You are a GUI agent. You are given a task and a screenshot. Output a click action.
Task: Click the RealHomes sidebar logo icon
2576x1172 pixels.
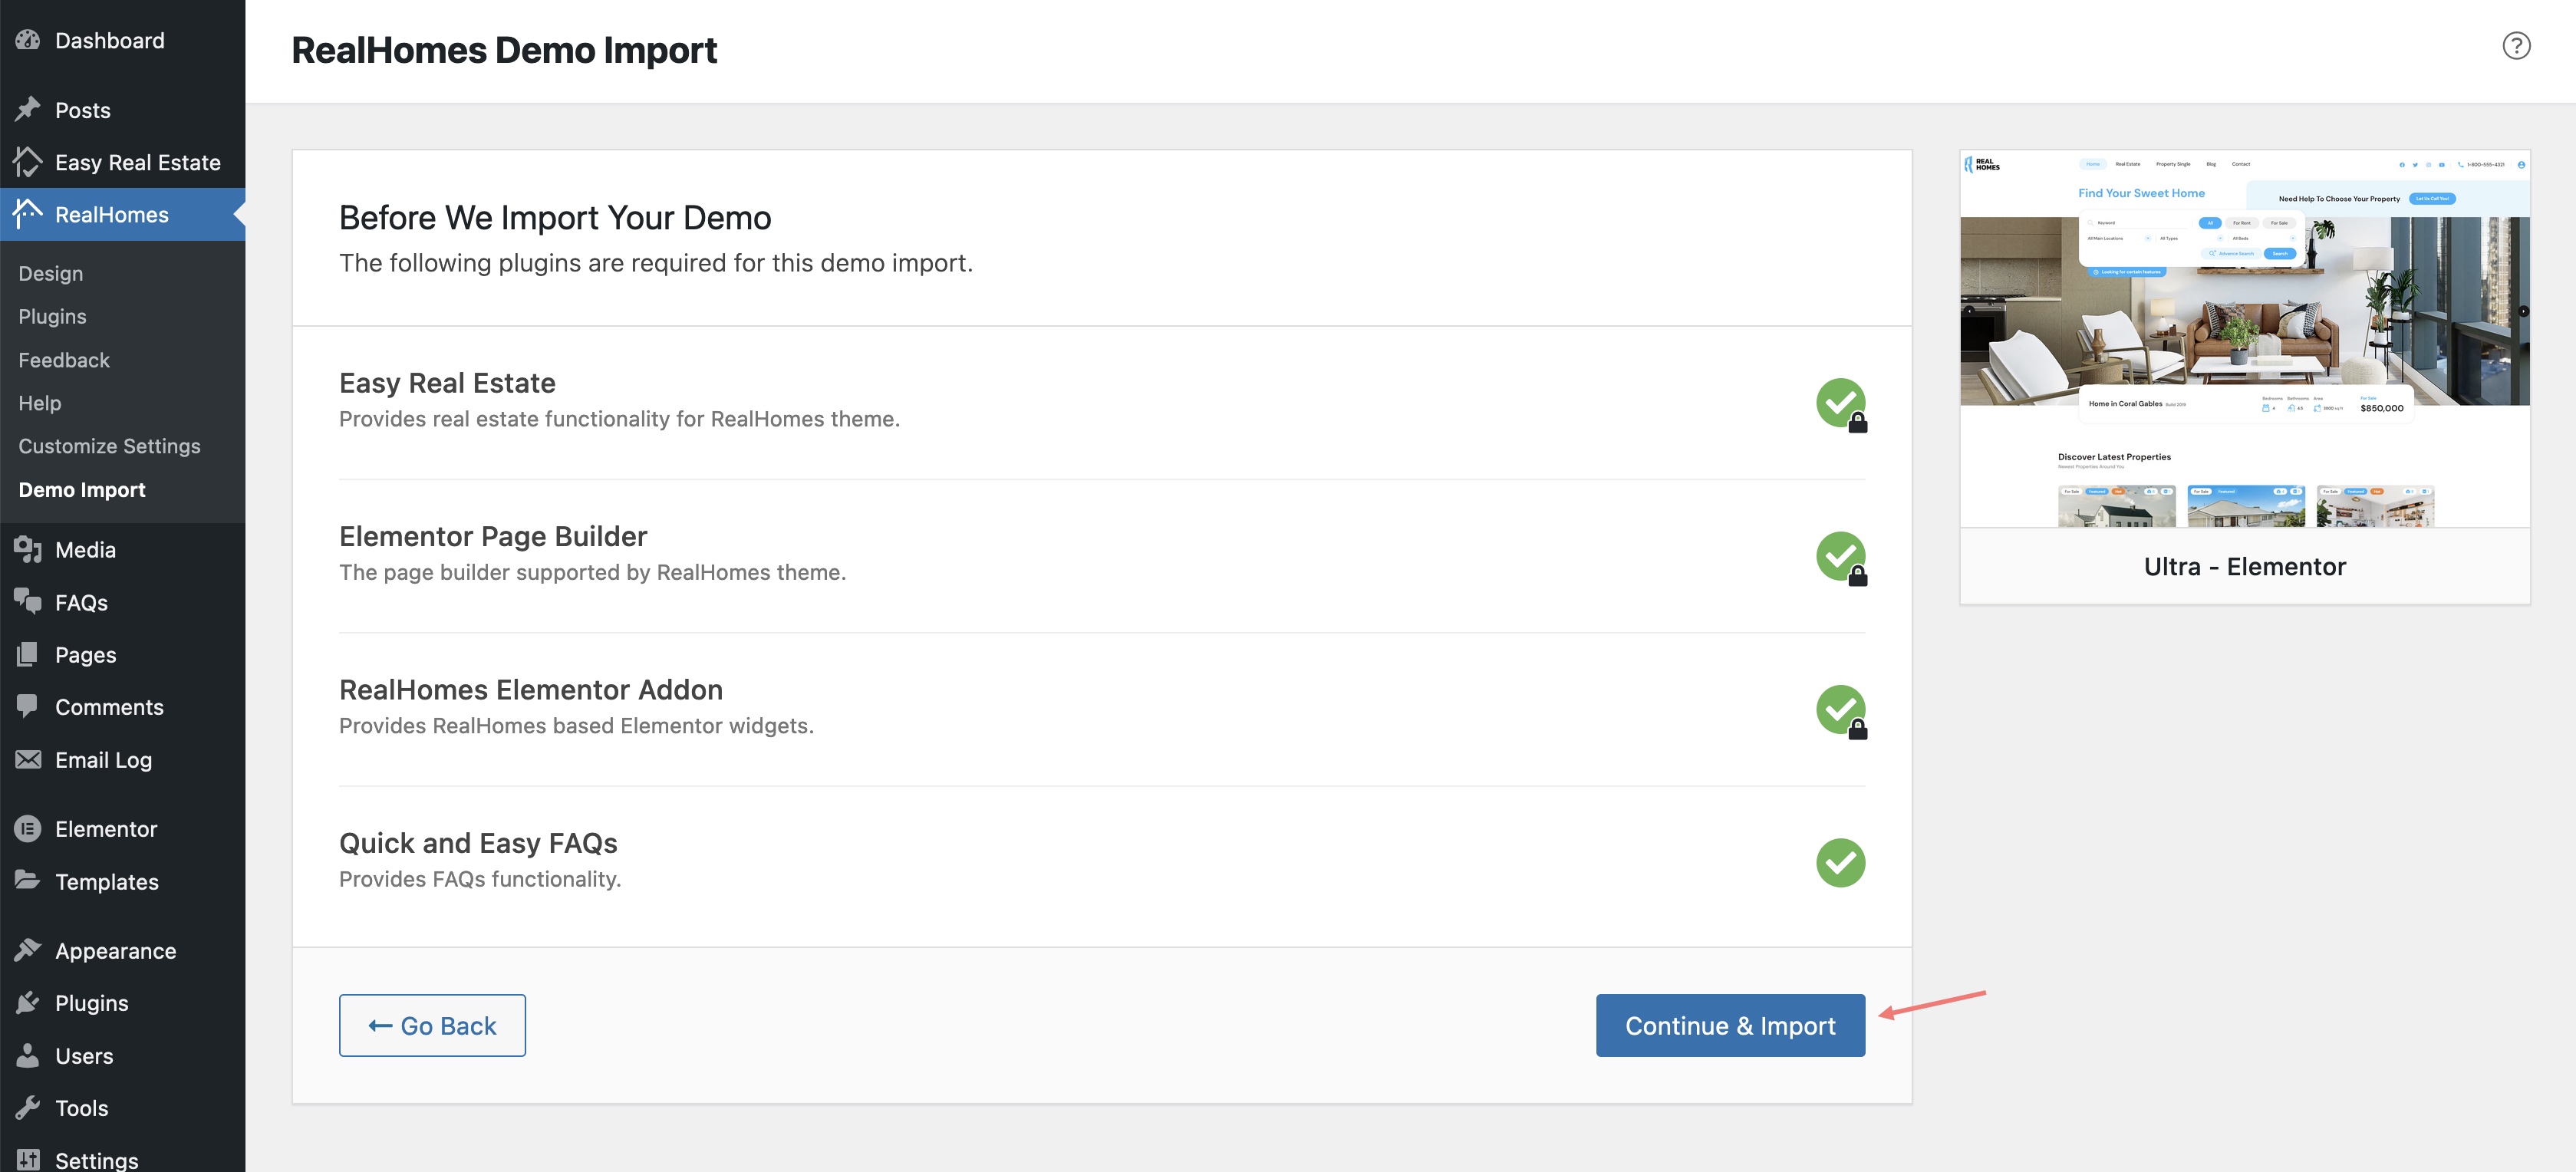coord(28,214)
